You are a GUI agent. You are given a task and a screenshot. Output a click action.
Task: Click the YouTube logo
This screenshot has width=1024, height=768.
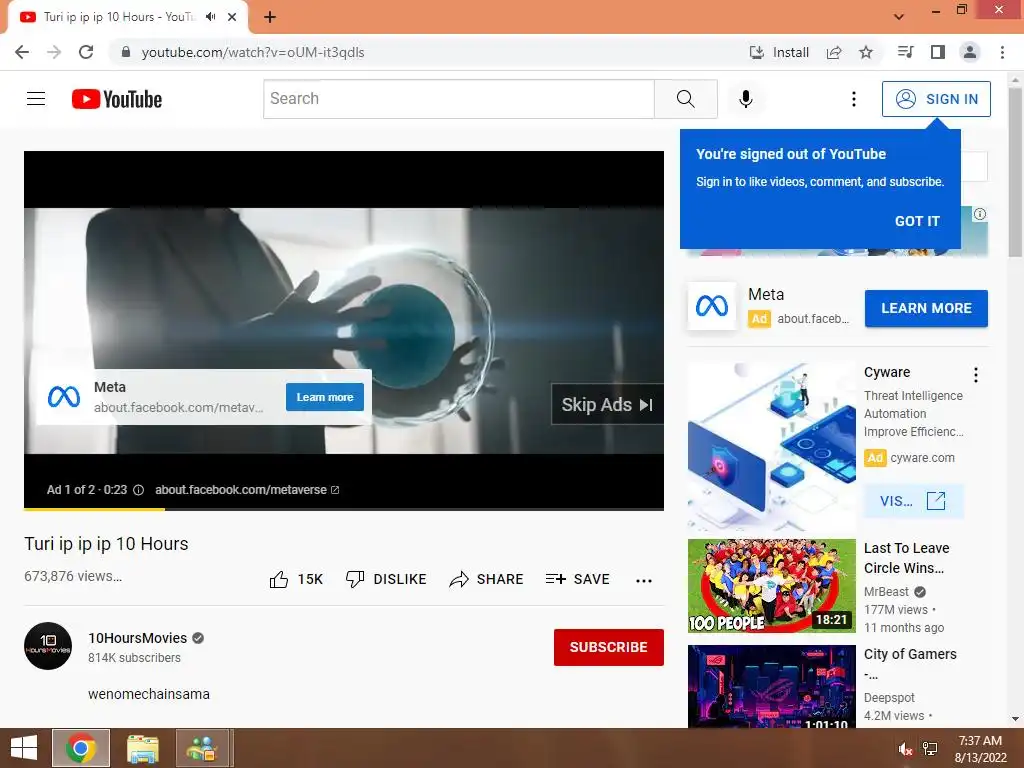point(117,99)
